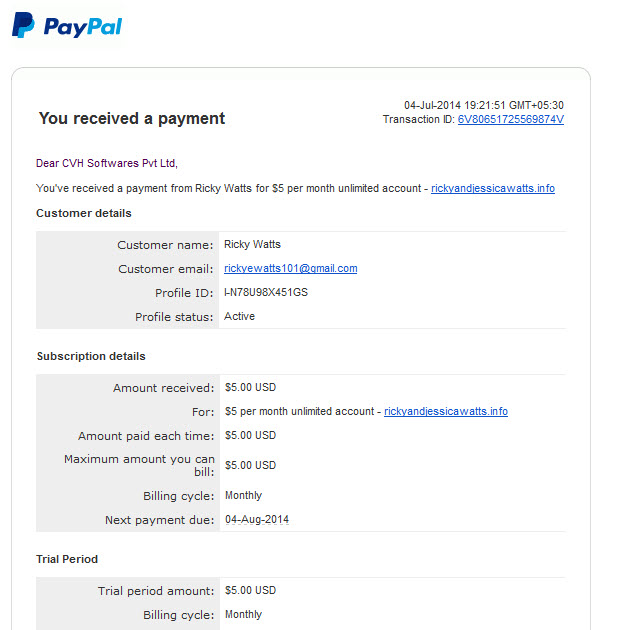
Task: Click the Monthly billing cycle under Trial Period
Action: [x=243, y=614]
